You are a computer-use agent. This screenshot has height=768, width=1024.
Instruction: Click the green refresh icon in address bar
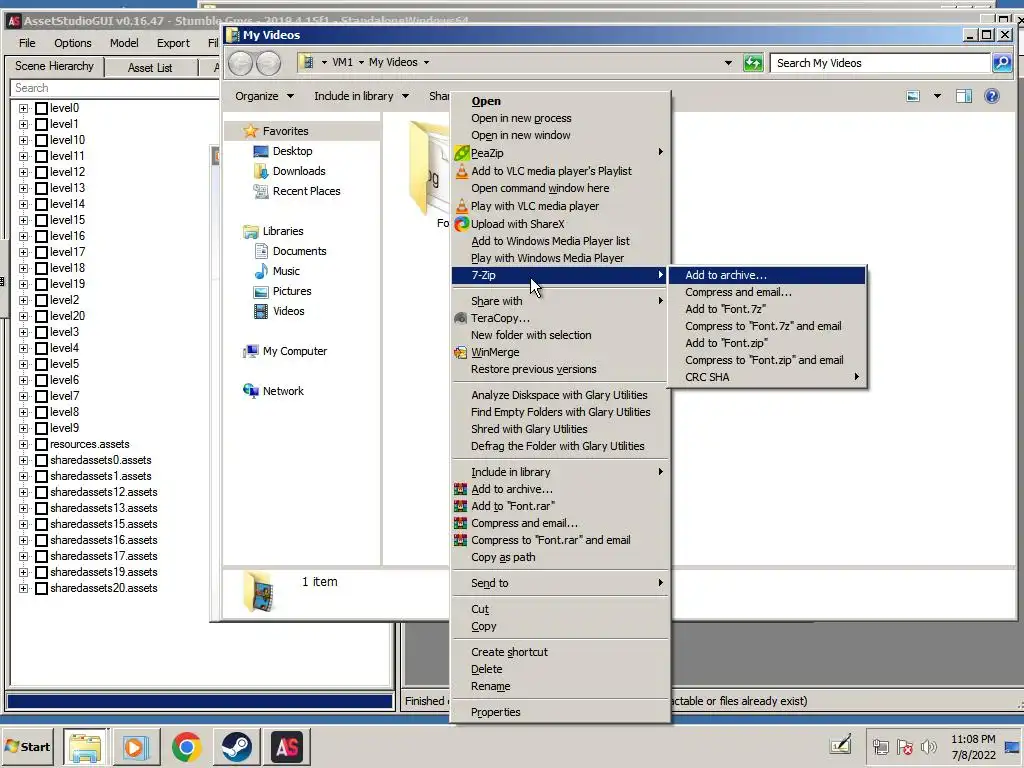[753, 63]
